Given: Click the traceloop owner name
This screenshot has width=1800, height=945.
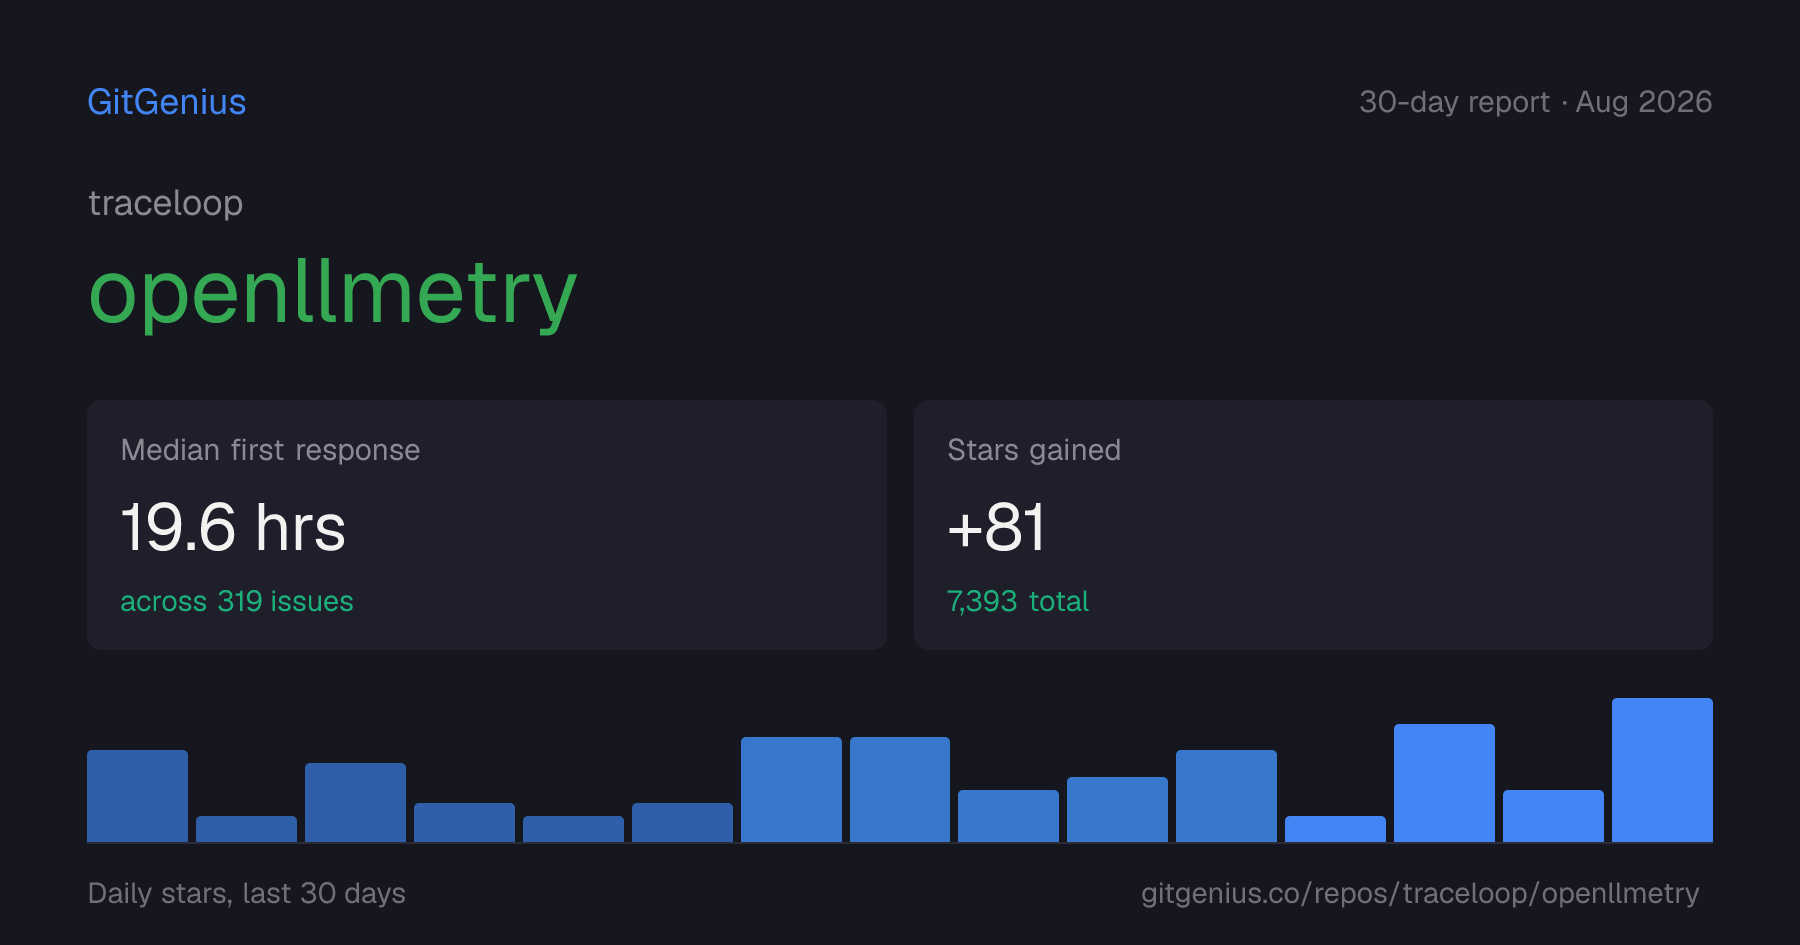Looking at the screenshot, I should (x=165, y=203).
